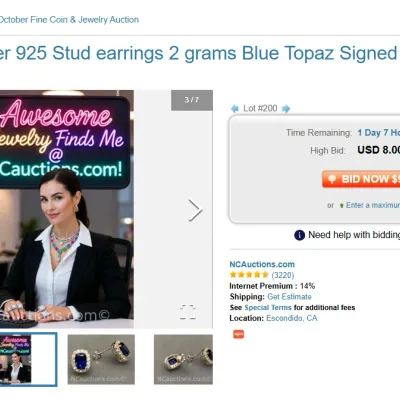The image size is (400, 400).
Task: Go to next lot using right arrow
Action: [x=286, y=108]
